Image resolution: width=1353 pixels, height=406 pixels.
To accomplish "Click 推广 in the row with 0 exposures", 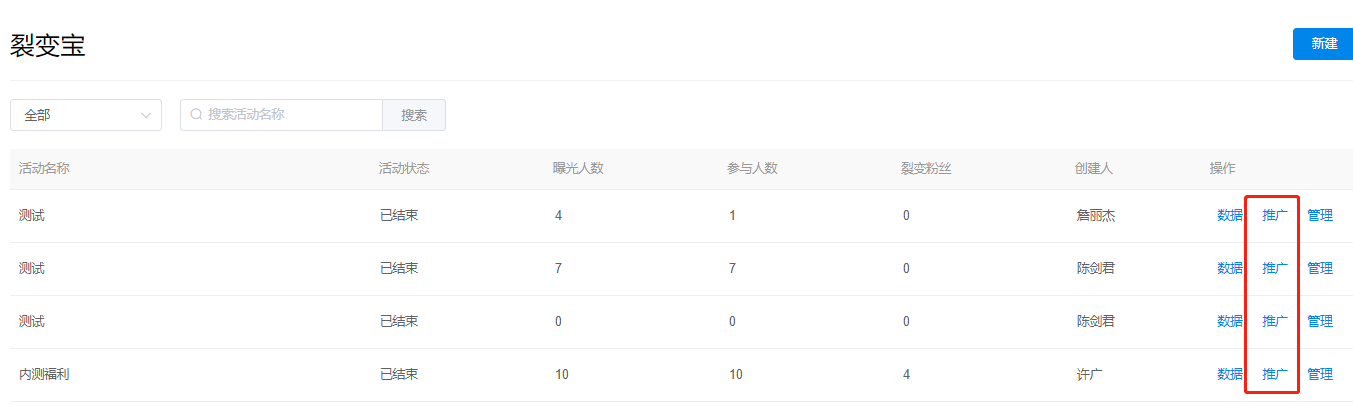I will (x=1275, y=321).
